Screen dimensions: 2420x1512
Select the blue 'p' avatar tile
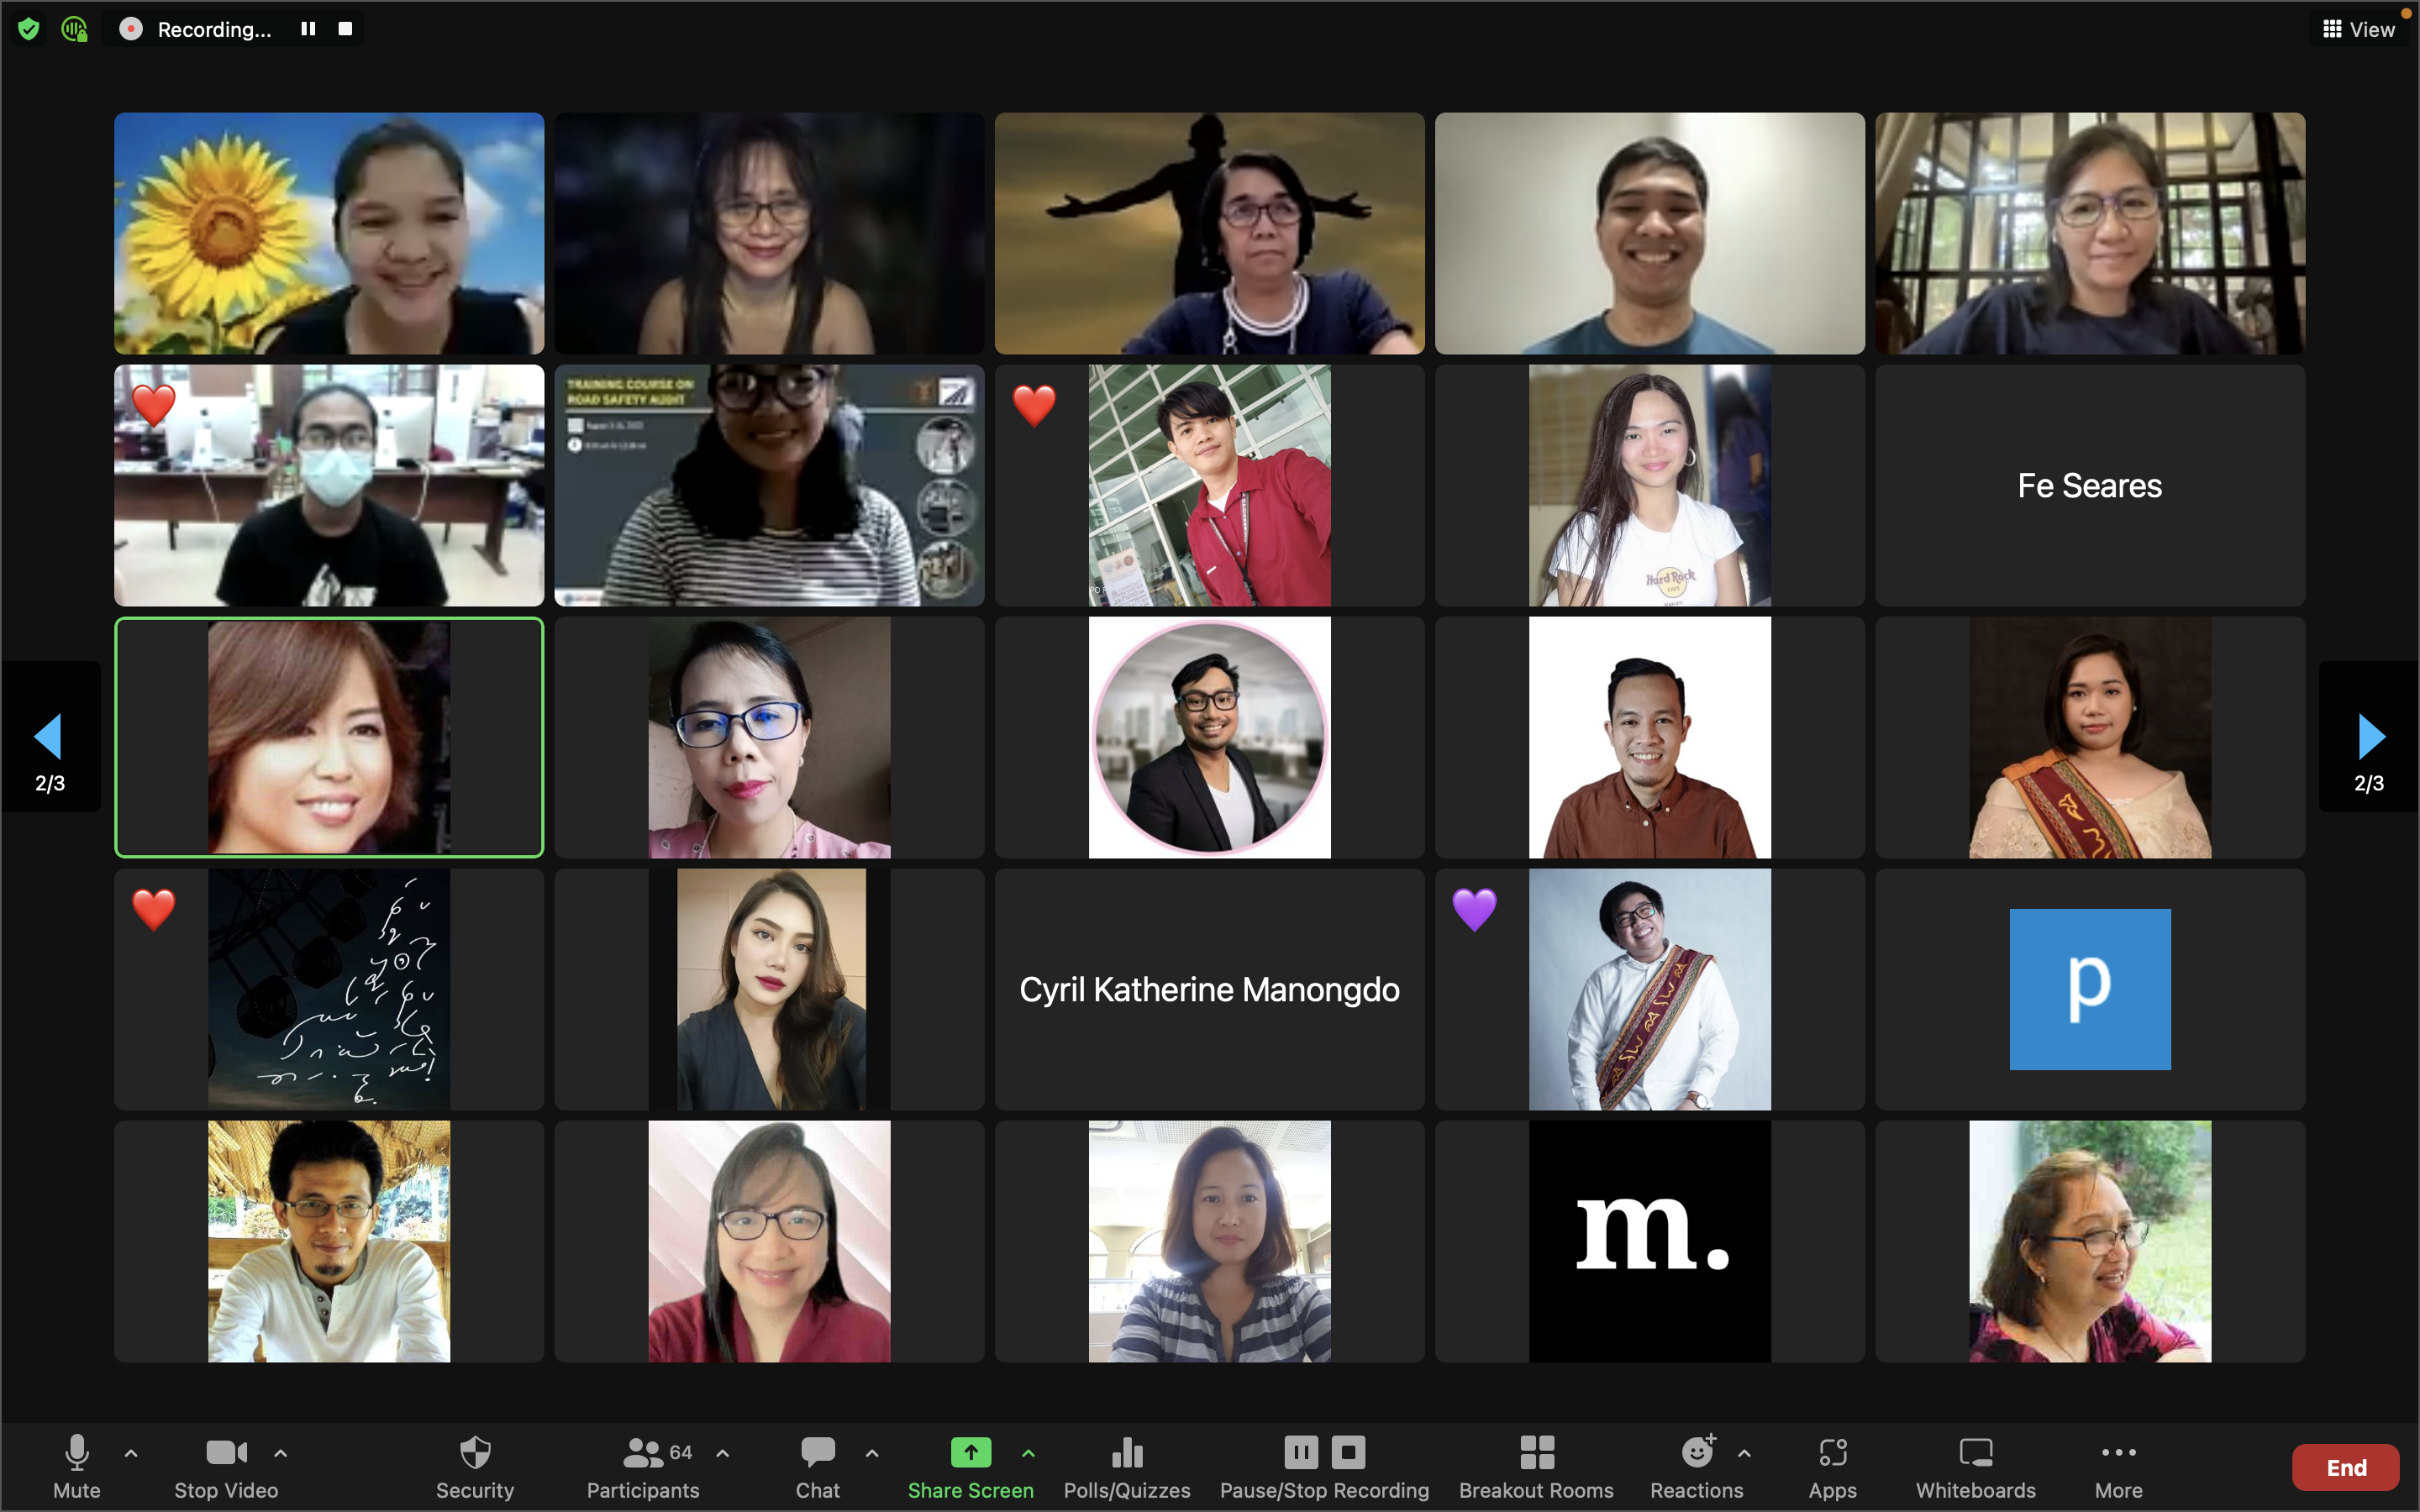pos(2090,989)
